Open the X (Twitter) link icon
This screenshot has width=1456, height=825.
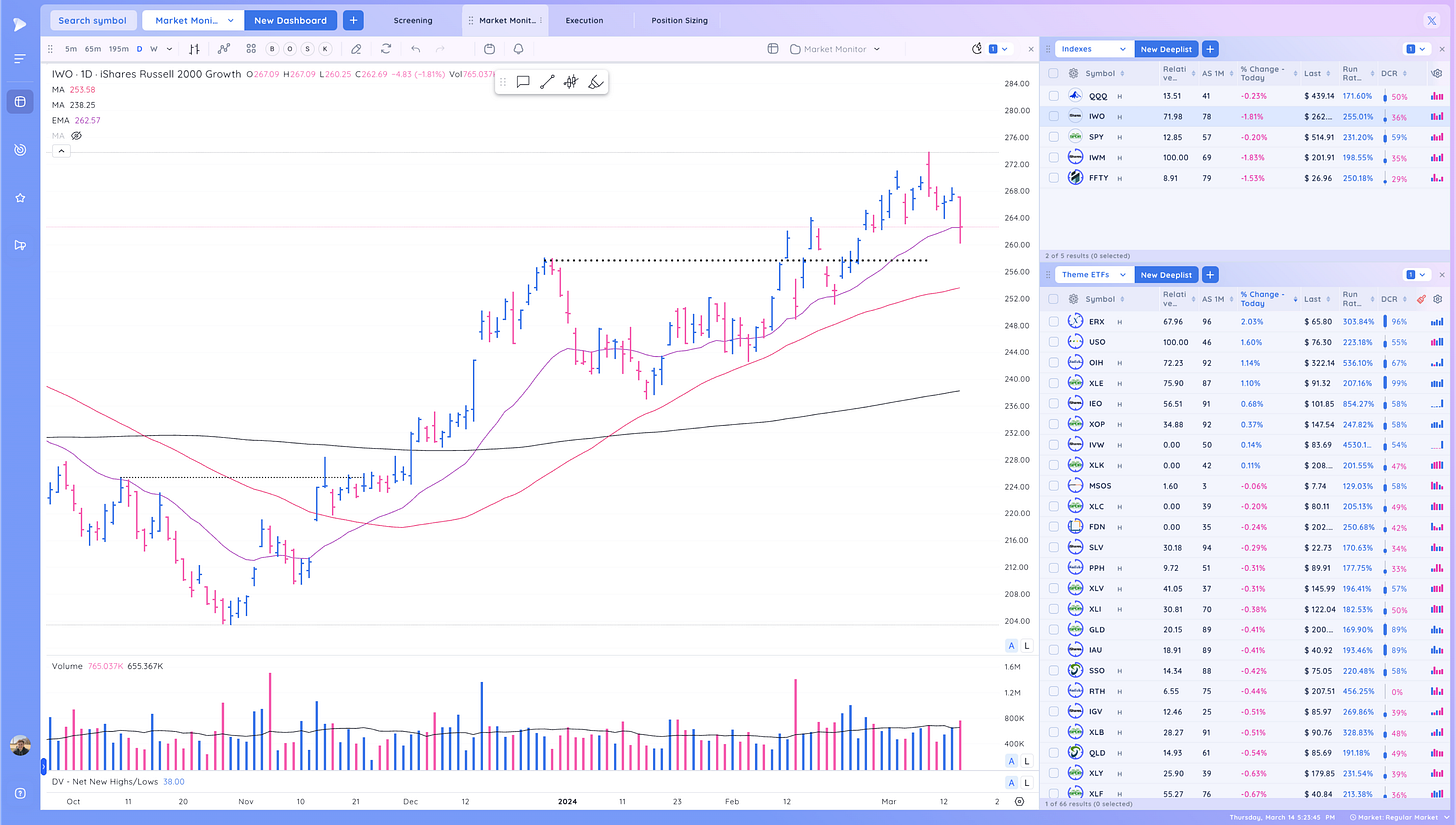pyautogui.click(x=1430, y=20)
